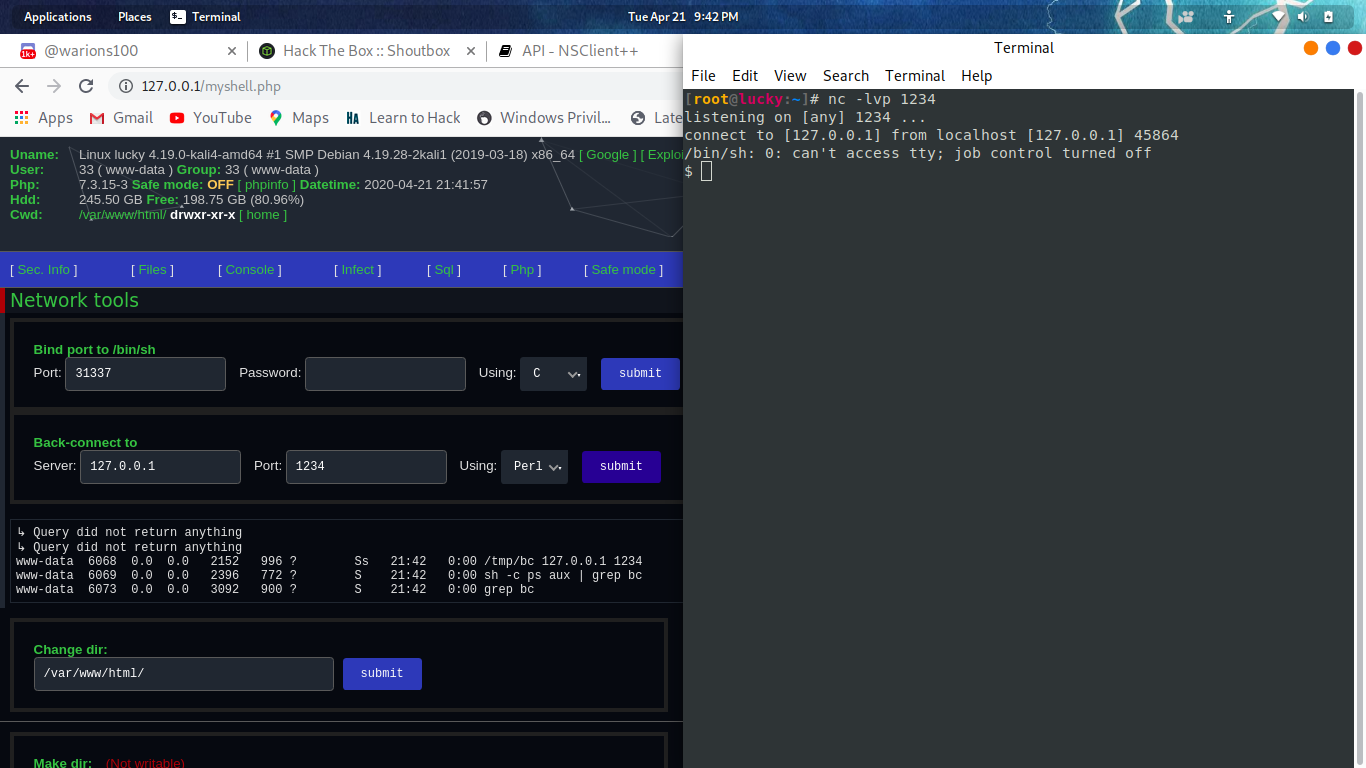Open the Terminal Search menu
The width and height of the screenshot is (1366, 768).
846,76
